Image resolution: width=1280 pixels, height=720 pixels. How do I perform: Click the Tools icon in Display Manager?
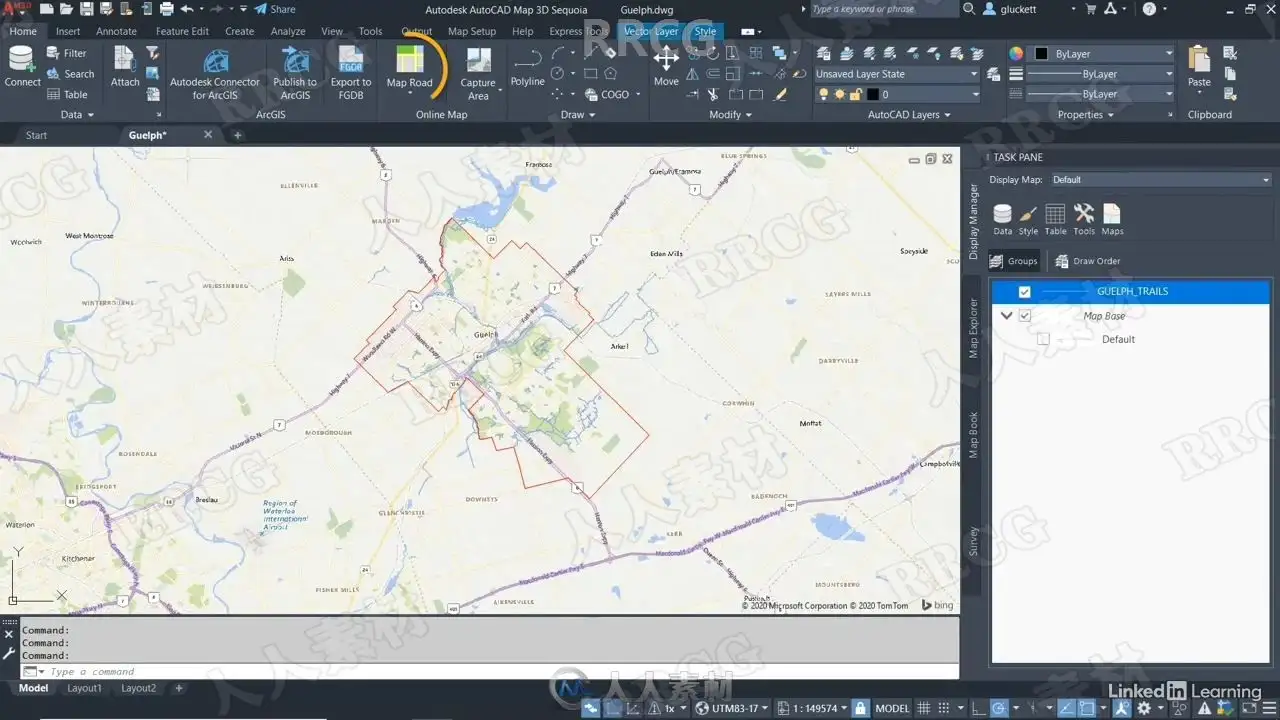pyautogui.click(x=1084, y=220)
